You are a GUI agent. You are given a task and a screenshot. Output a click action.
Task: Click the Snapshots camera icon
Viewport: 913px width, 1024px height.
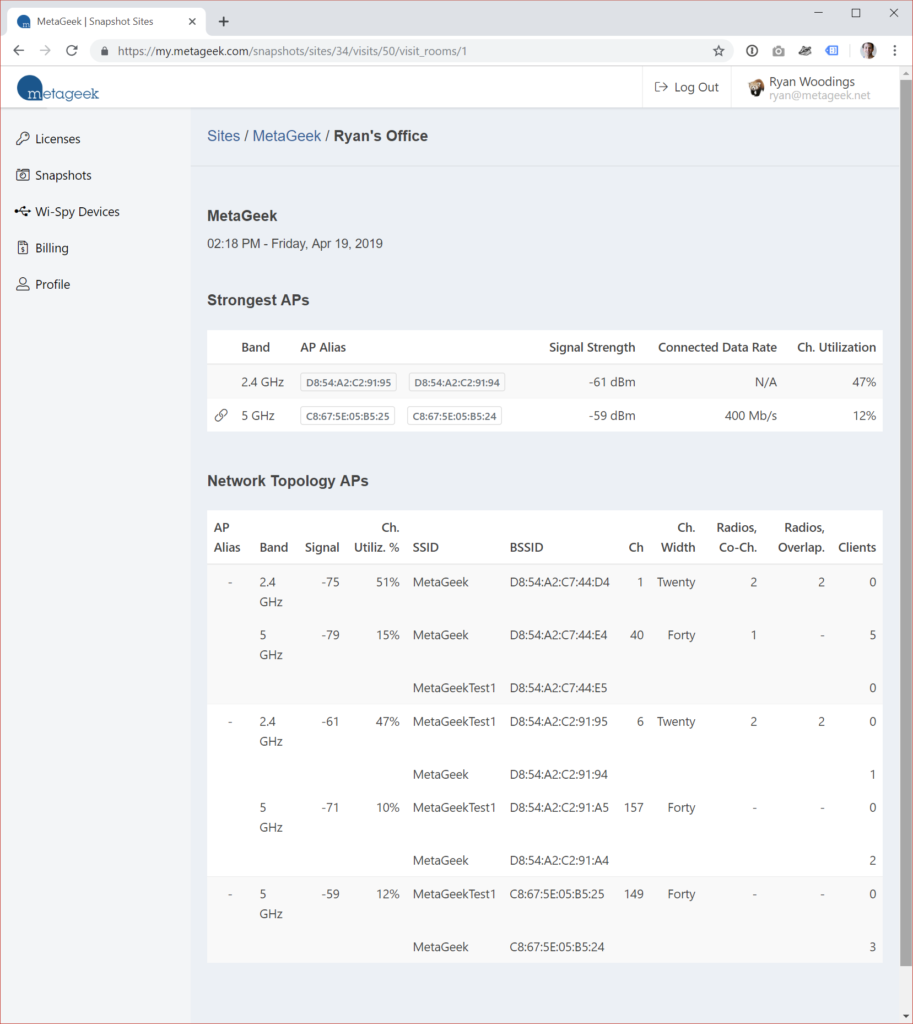click(23, 175)
